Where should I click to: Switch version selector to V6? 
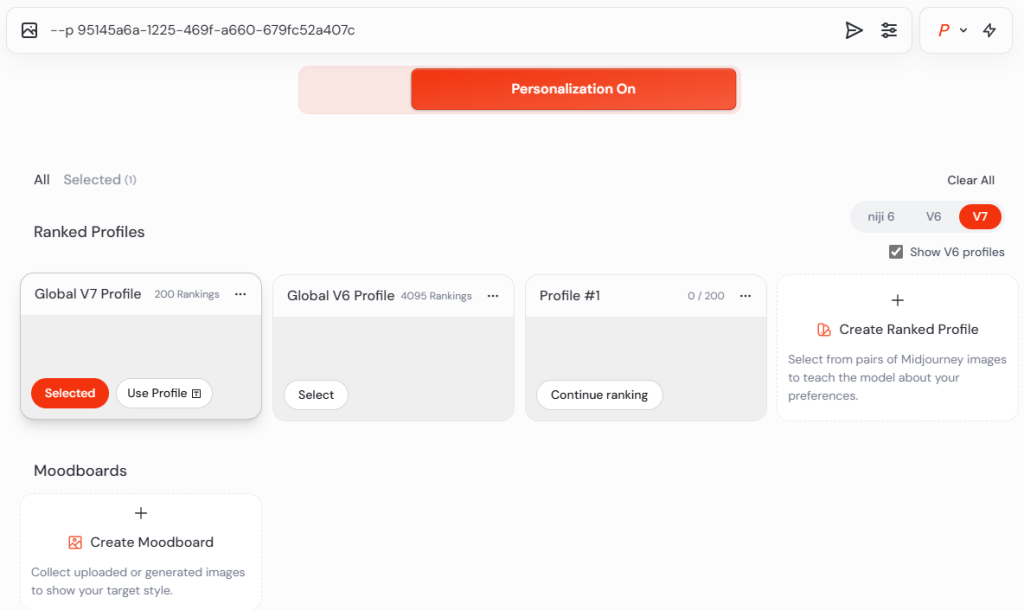click(933, 217)
